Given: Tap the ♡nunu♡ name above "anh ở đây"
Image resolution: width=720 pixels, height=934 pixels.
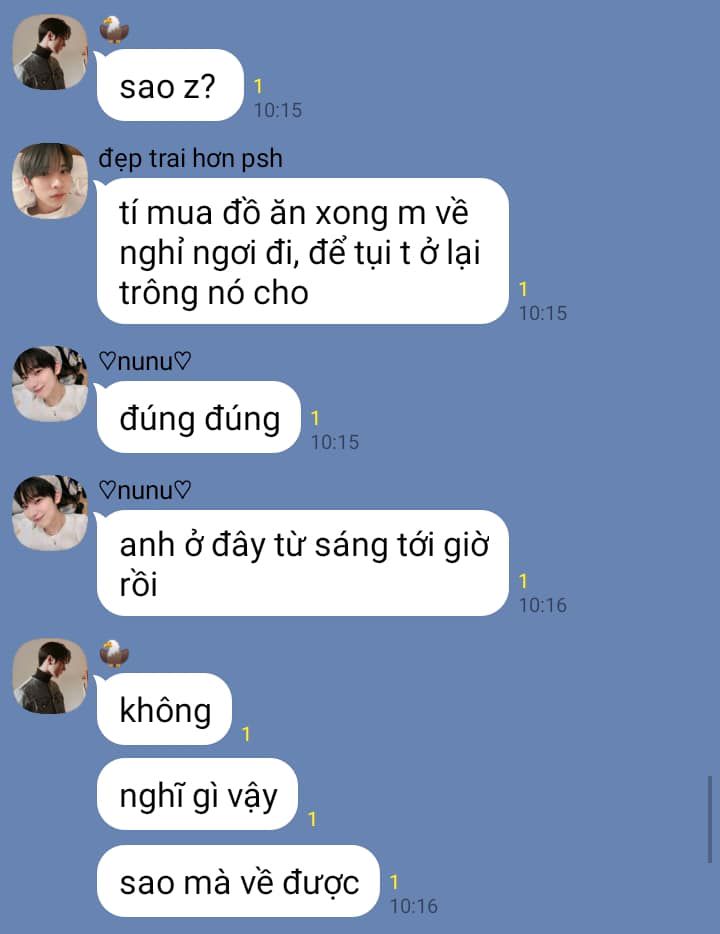Looking at the screenshot, I should (145, 490).
